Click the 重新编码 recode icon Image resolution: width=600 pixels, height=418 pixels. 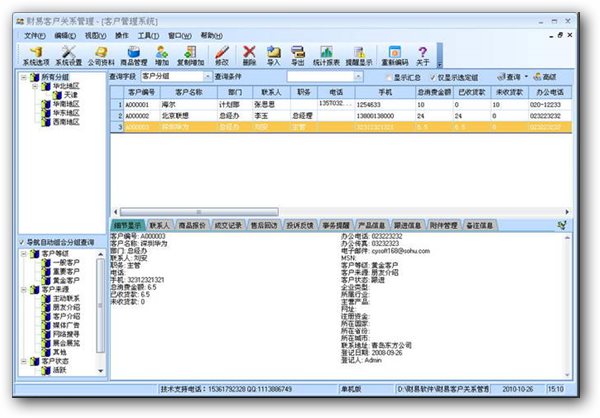coord(395,56)
